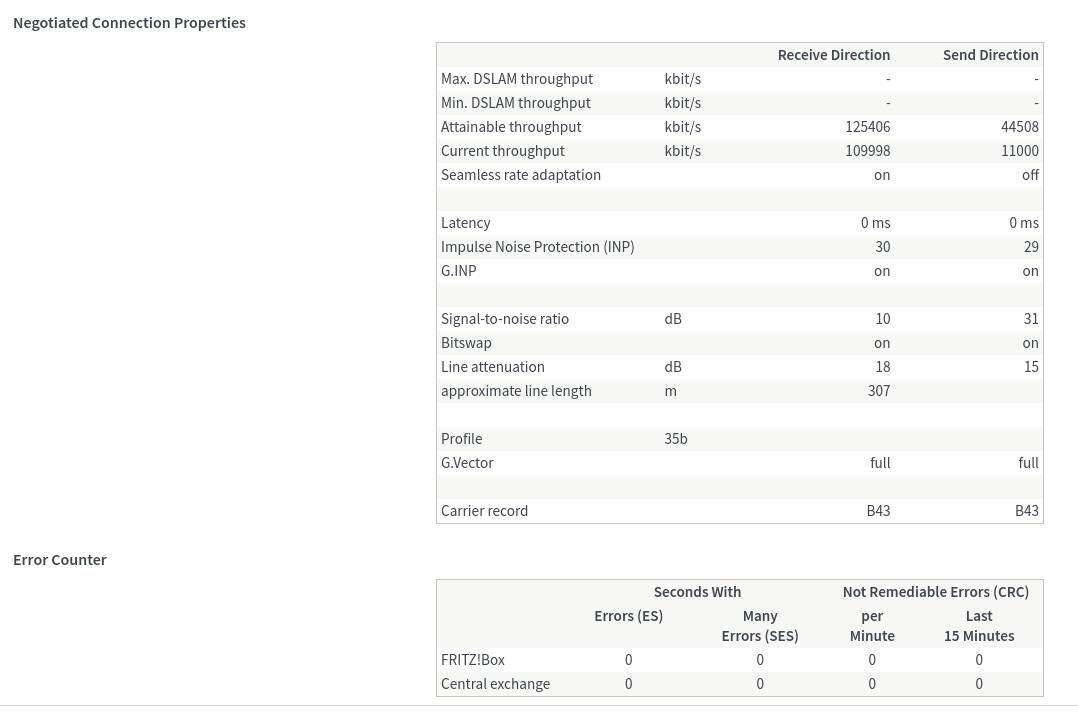Screen dimensions: 1078x716
Task: Click the Seconds With column header
Action: (697, 592)
